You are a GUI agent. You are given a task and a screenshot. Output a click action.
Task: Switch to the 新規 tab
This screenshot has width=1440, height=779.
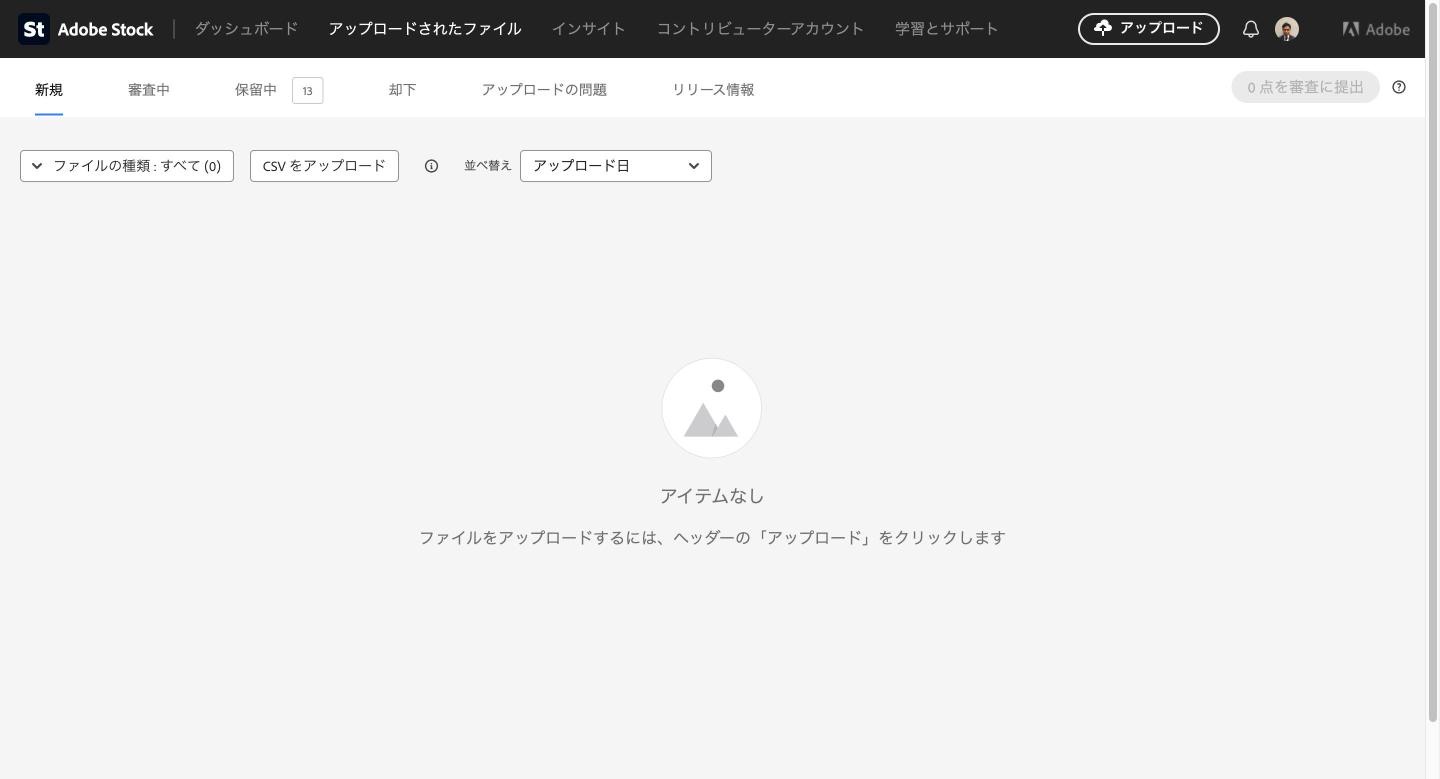(x=49, y=89)
